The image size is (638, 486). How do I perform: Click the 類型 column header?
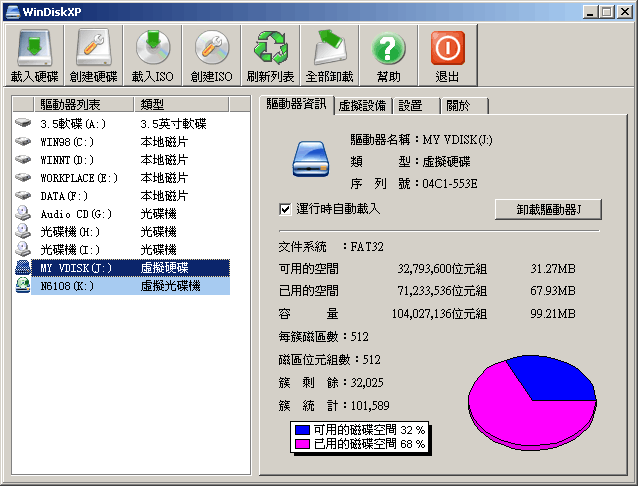point(182,105)
